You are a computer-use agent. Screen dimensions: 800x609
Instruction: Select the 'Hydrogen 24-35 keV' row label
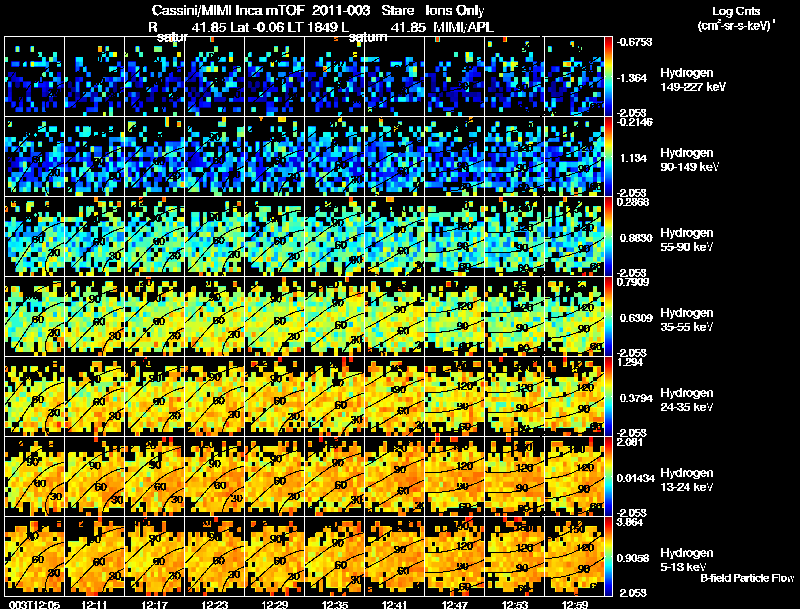686,400
